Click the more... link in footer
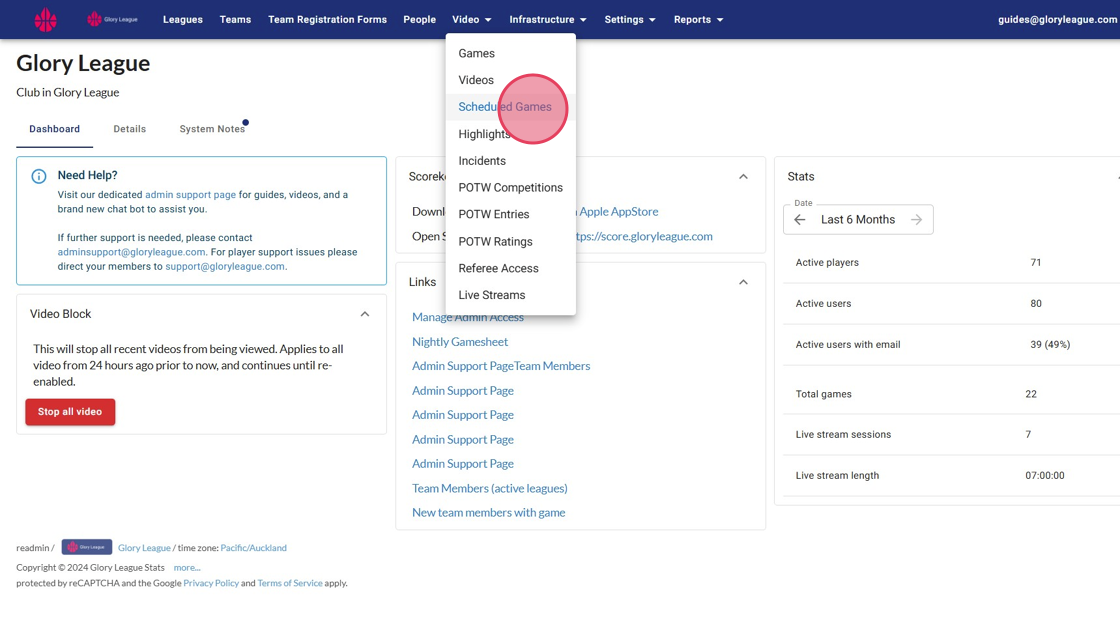Viewport: 1120px width, 626px height. (x=187, y=567)
